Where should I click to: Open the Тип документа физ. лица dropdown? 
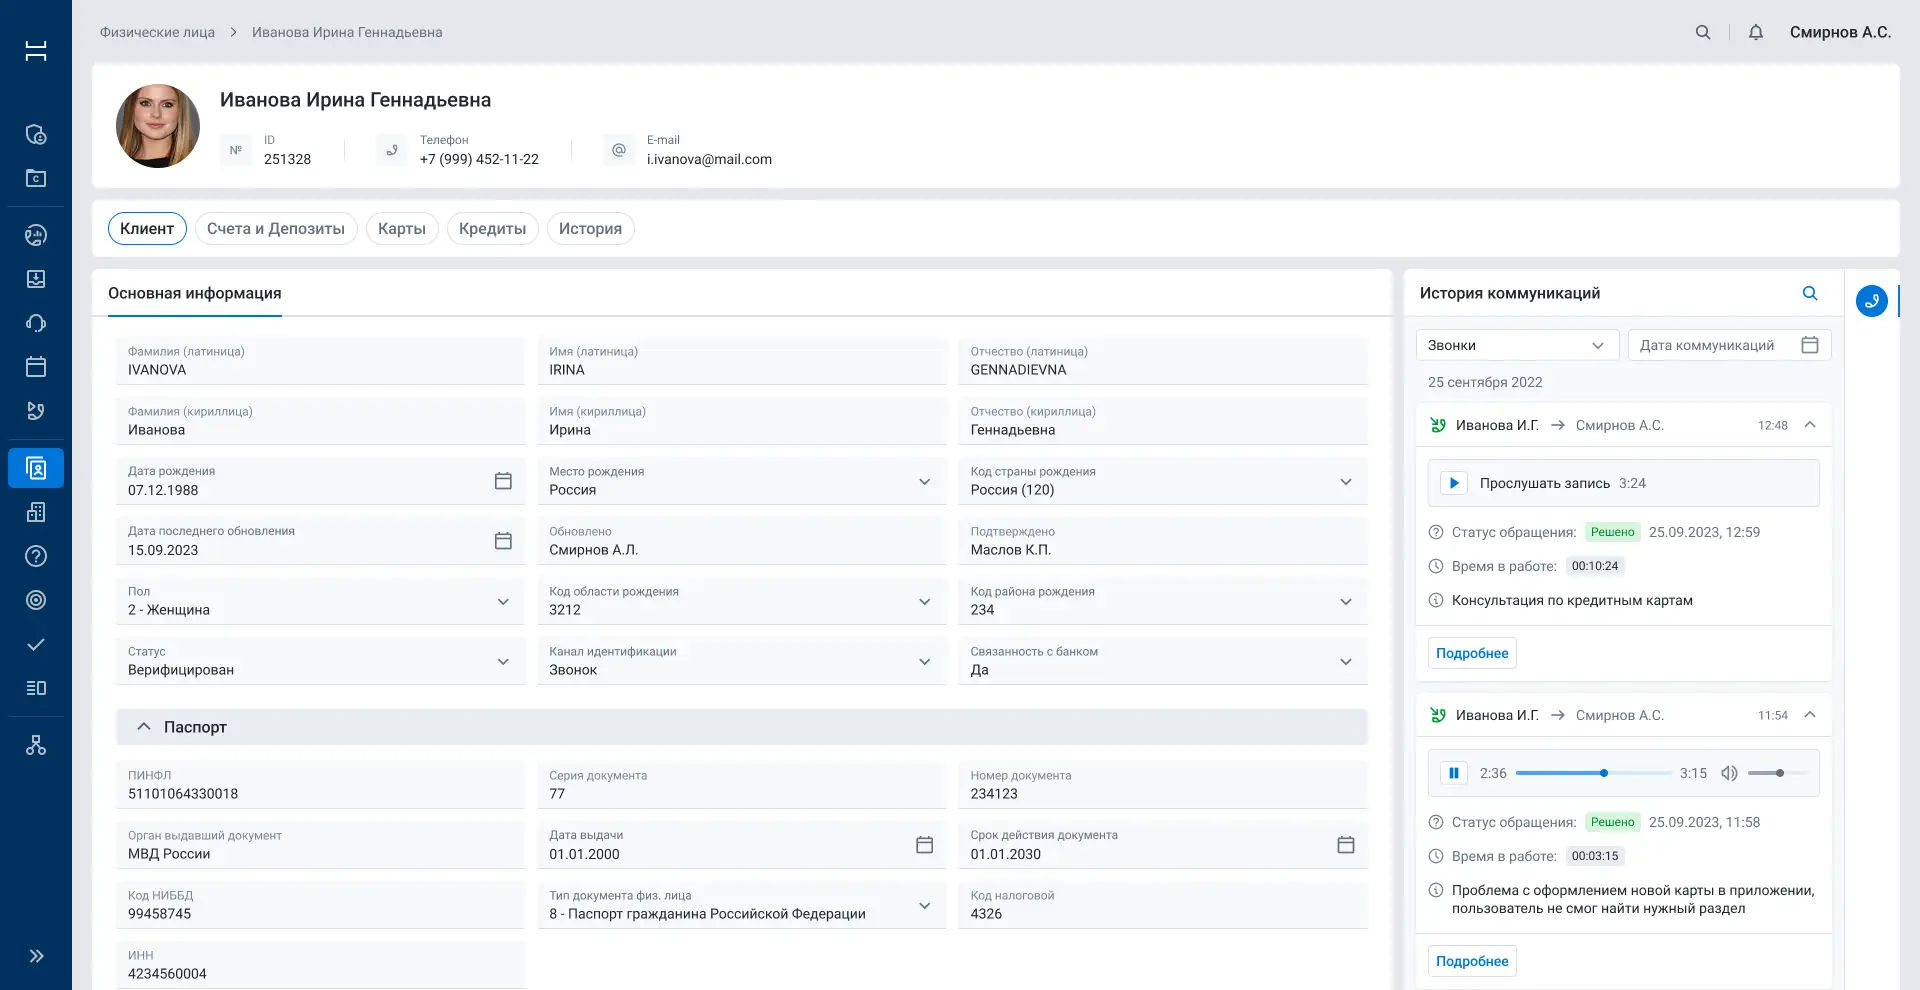[741, 905]
